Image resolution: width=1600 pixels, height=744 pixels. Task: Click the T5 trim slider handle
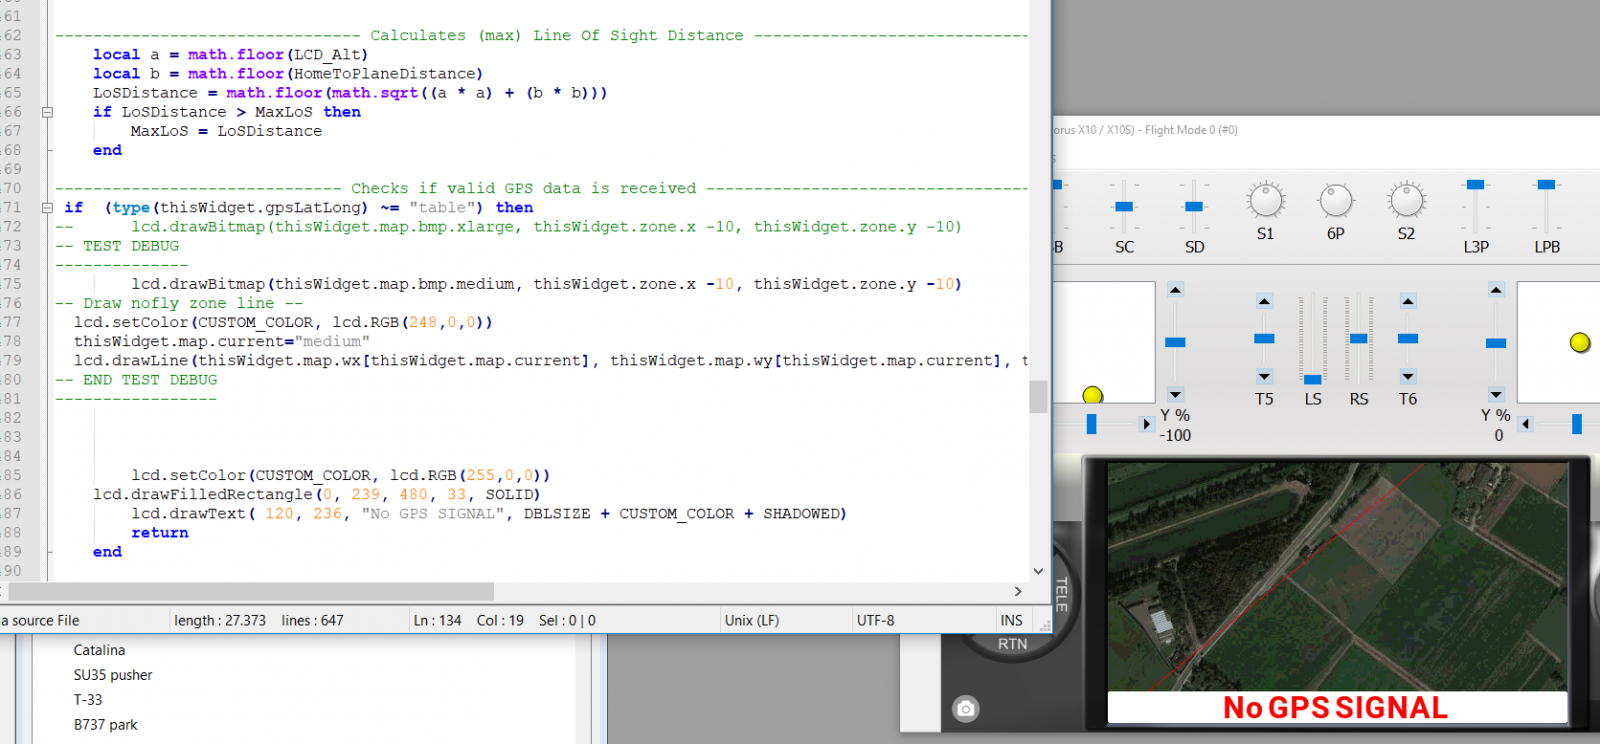[x=1264, y=339]
